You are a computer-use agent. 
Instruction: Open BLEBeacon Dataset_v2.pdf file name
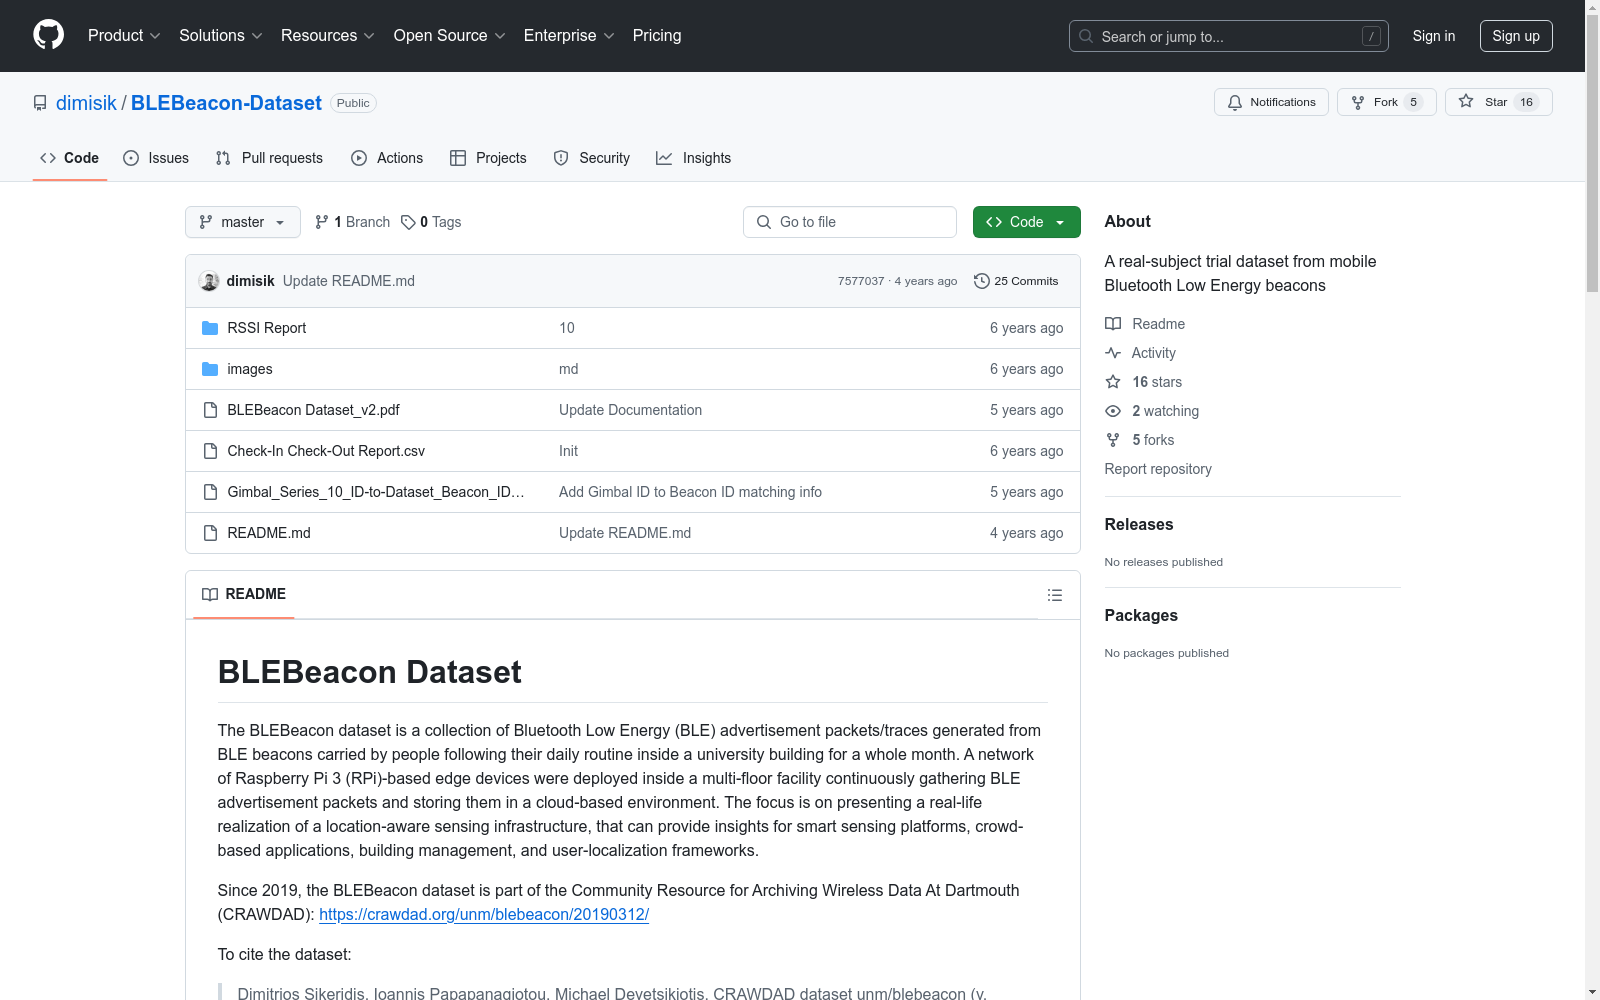pos(313,410)
